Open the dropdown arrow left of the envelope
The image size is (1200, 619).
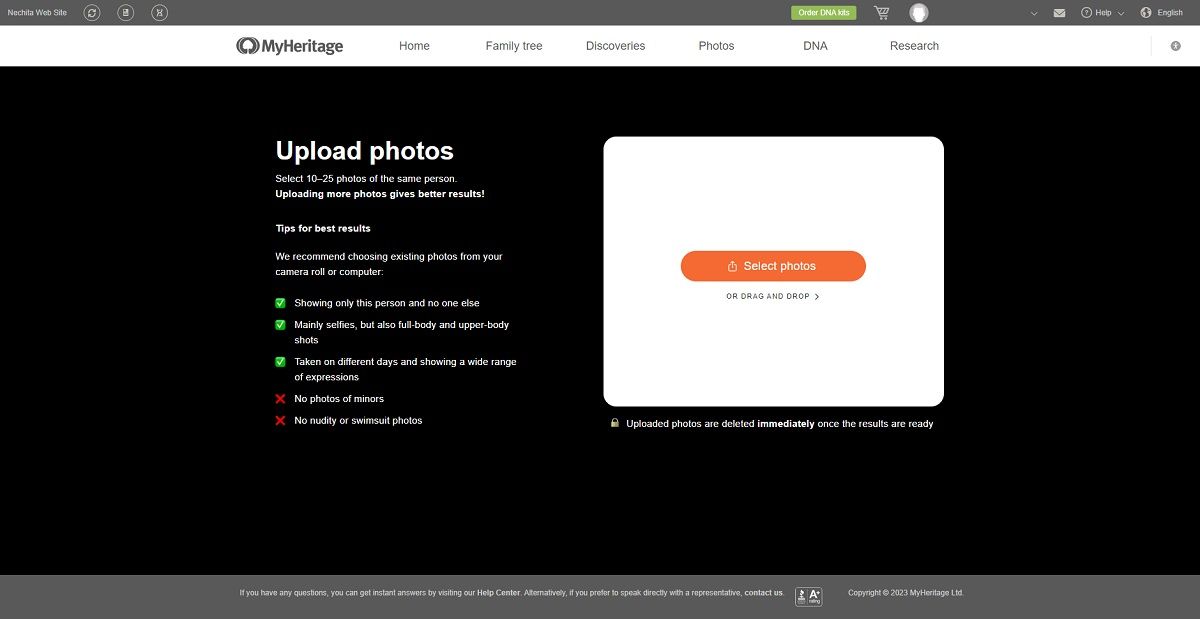point(1034,12)
